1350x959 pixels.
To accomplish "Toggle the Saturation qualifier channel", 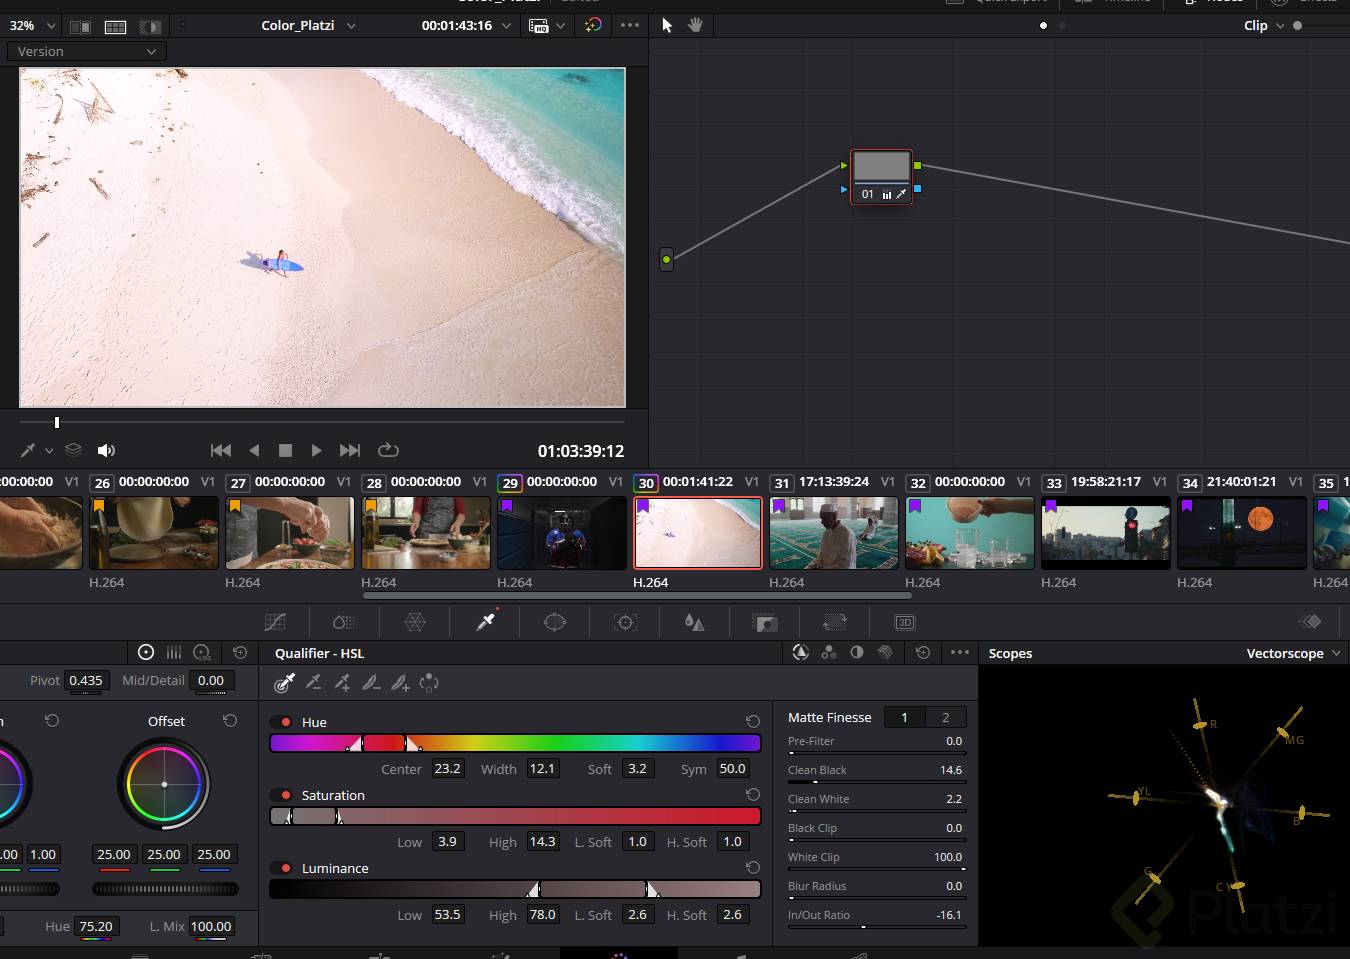I will [x=286, y=795].
